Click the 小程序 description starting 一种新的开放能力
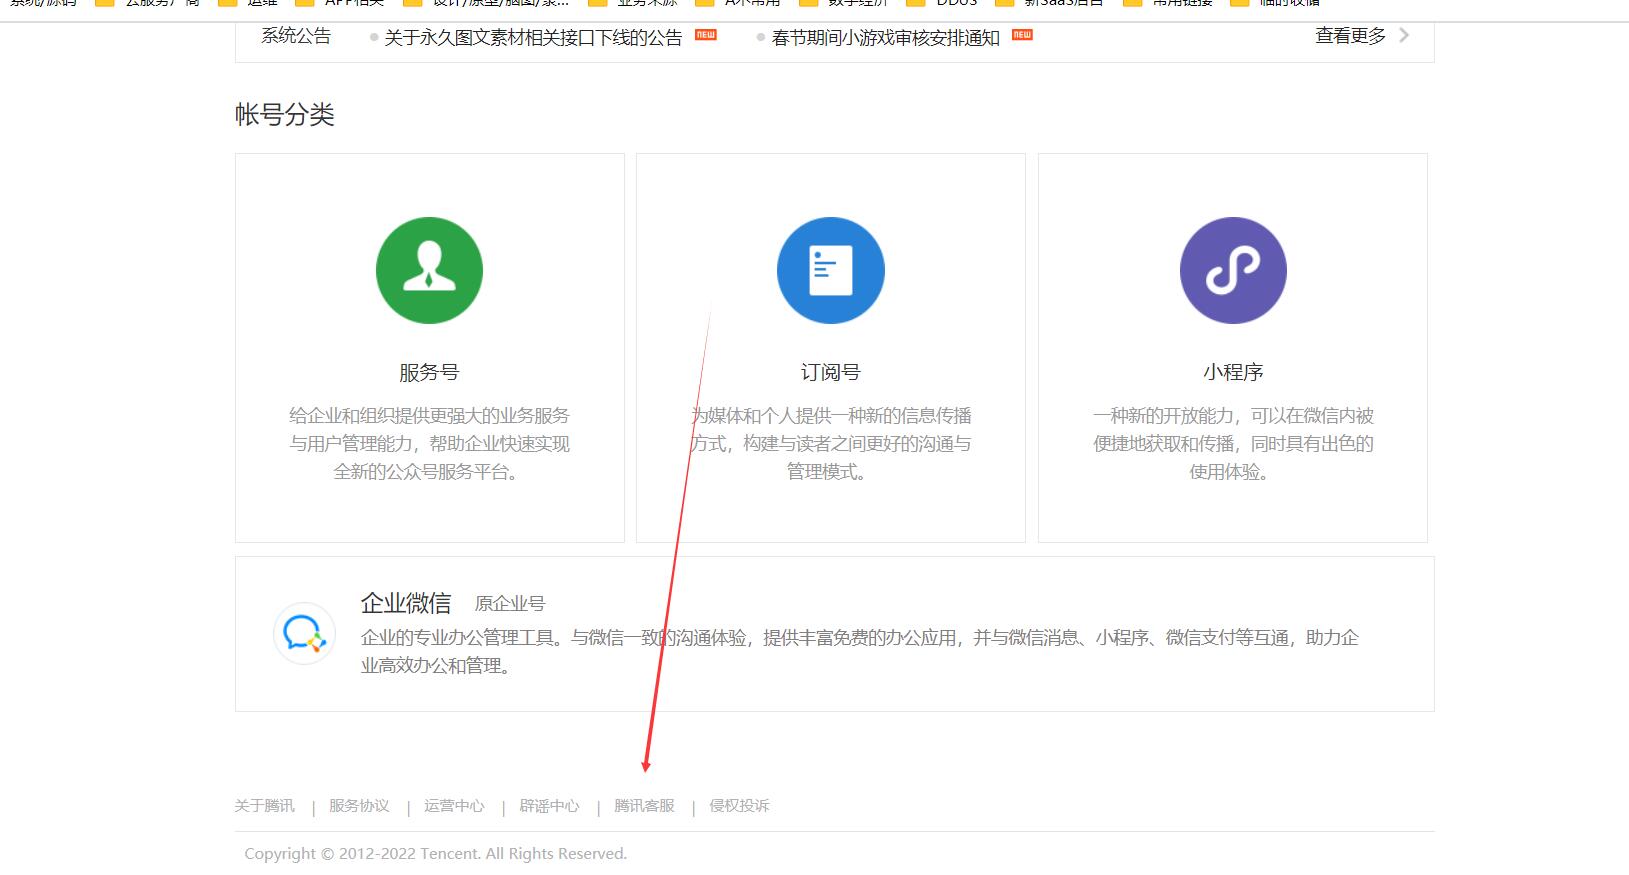 click(x=1233, y=443)
